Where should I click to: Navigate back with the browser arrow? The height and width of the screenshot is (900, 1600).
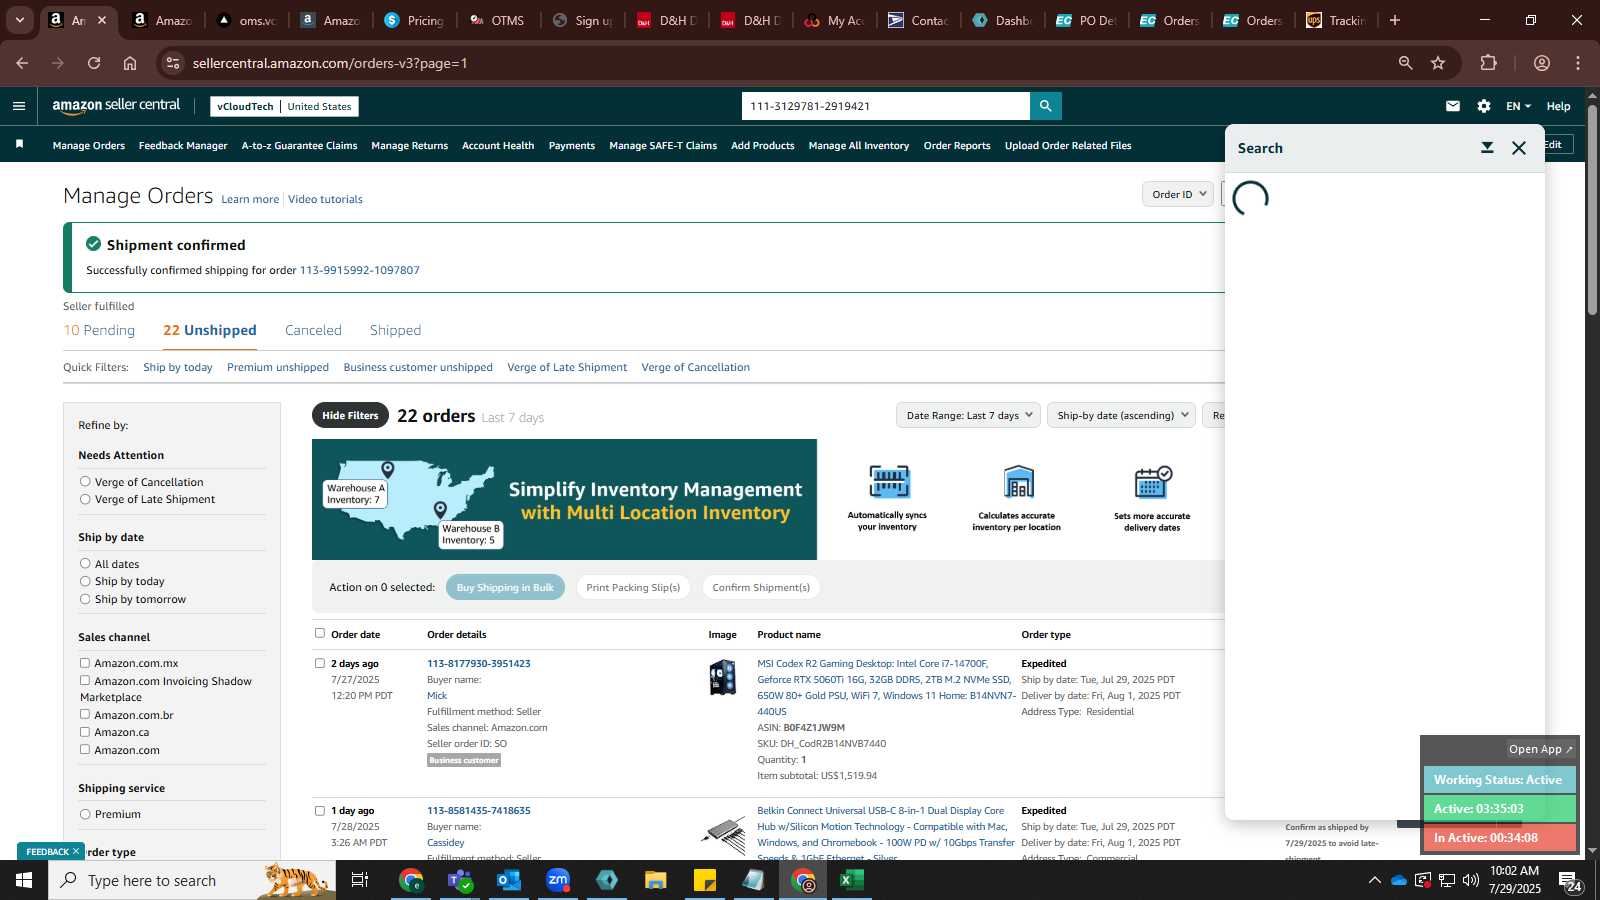pyautogui.click(x=22, y=63)
